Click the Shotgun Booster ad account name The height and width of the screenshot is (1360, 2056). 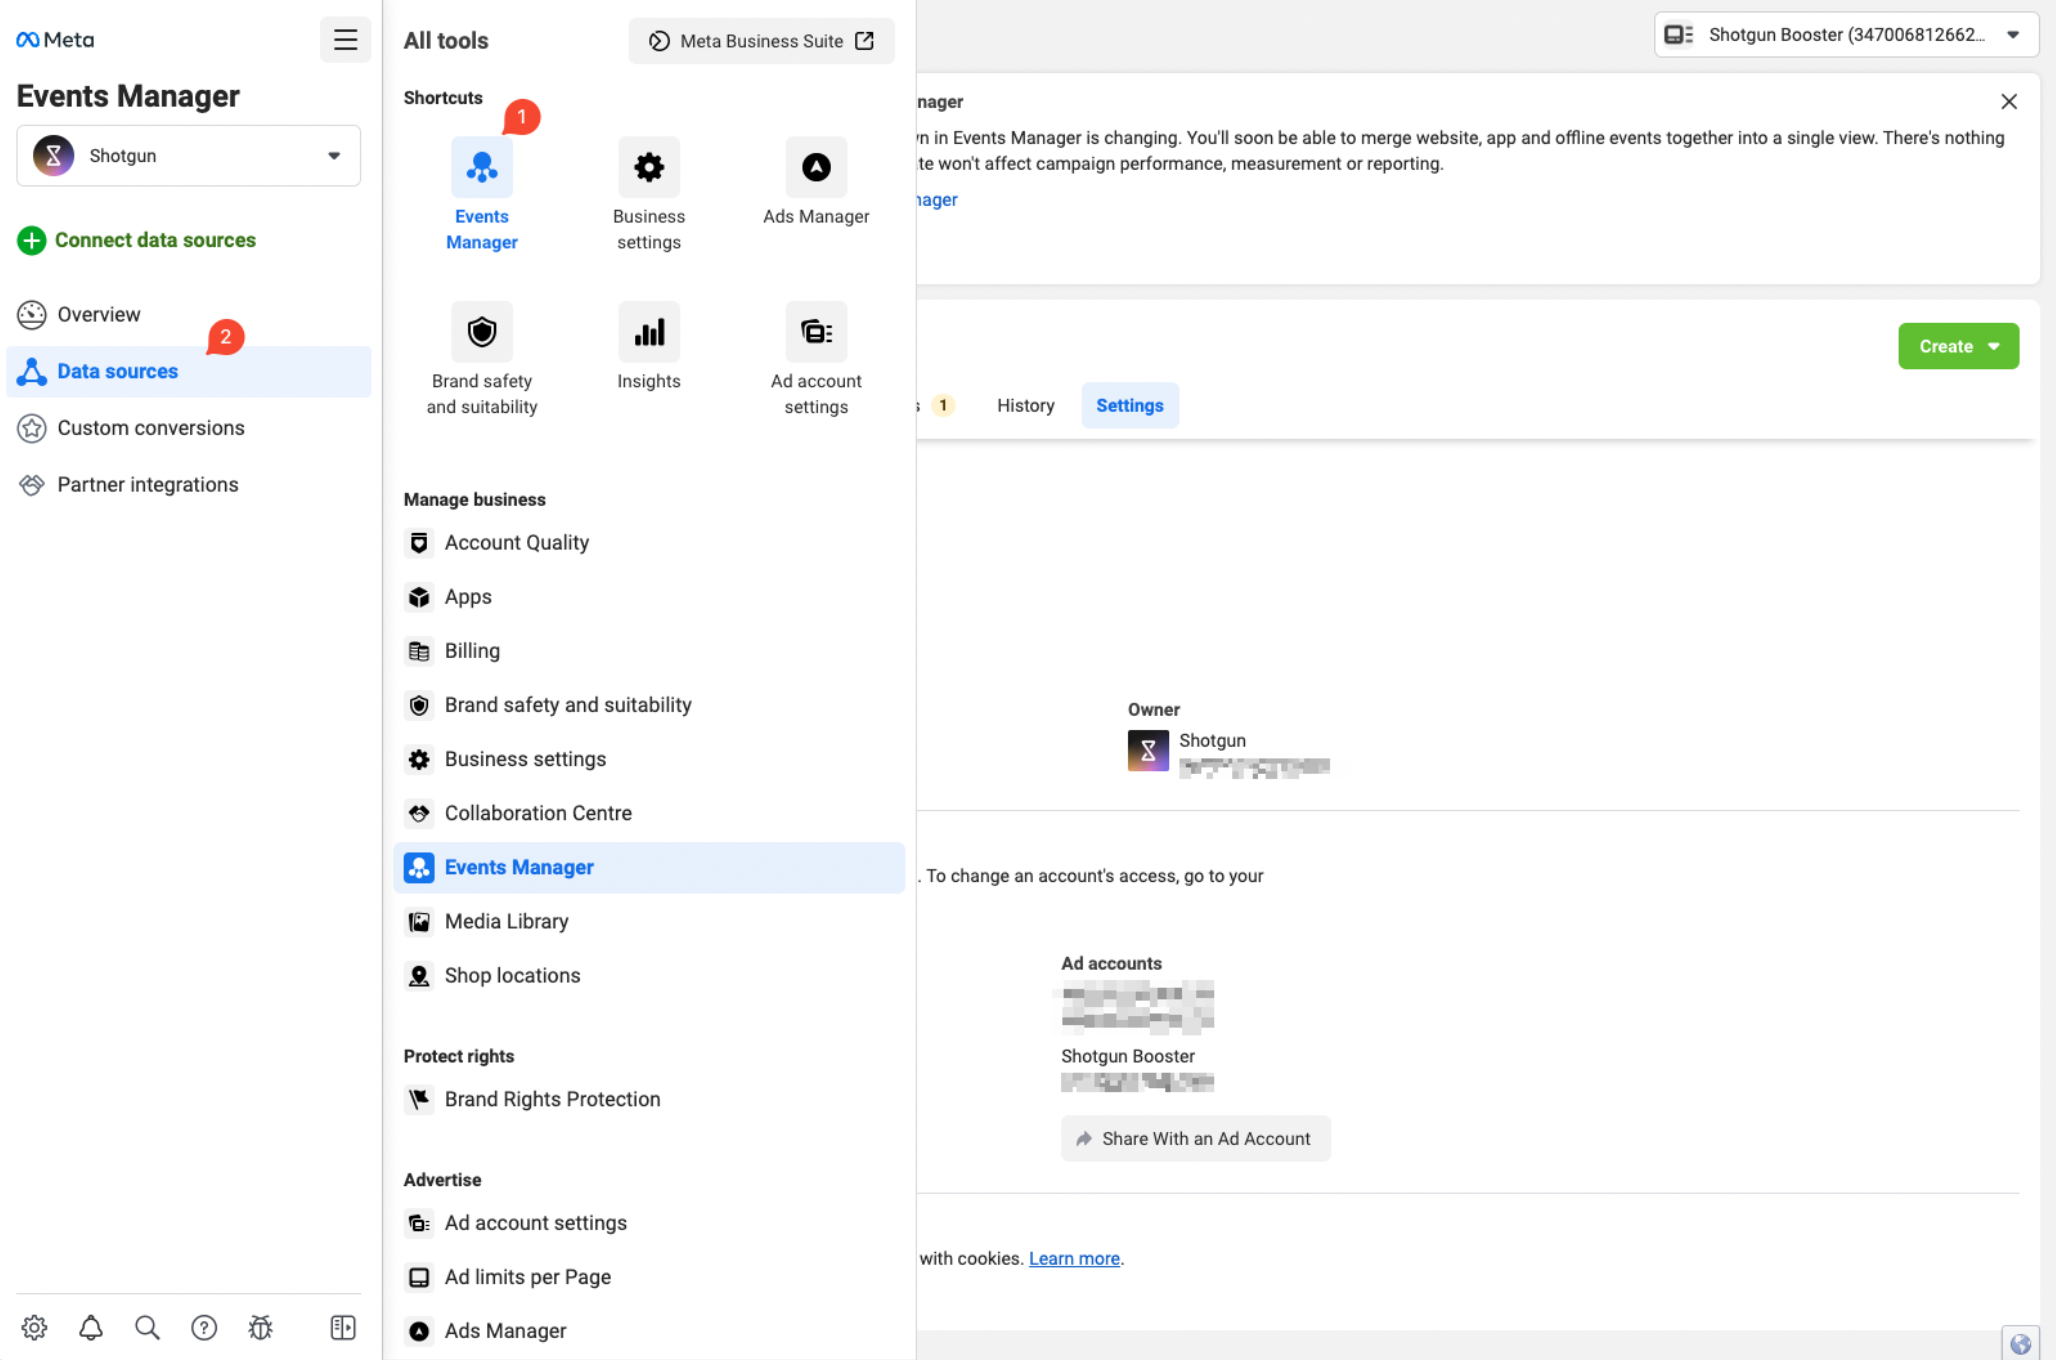pos(1127,1056)
